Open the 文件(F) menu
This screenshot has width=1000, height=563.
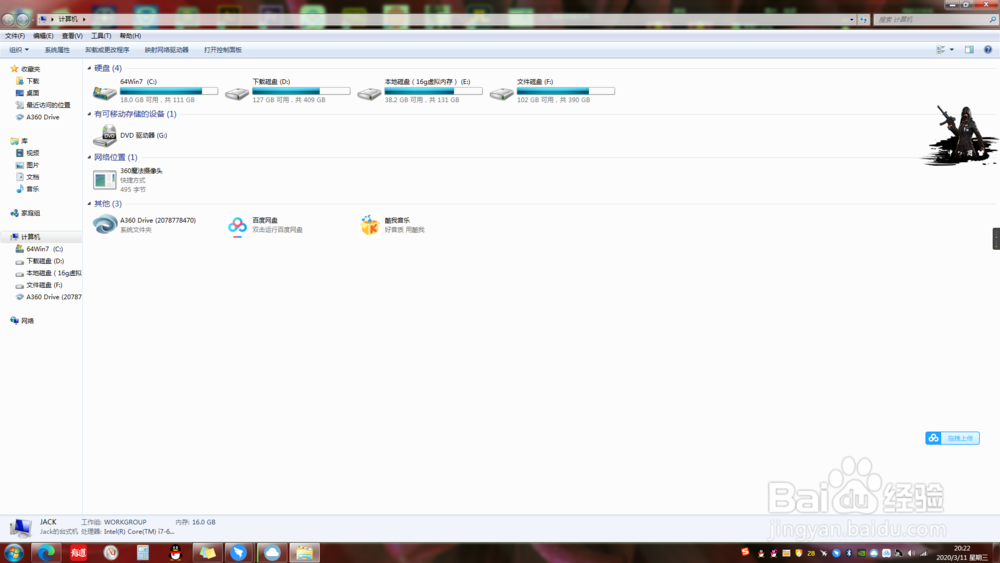(15, 36)
